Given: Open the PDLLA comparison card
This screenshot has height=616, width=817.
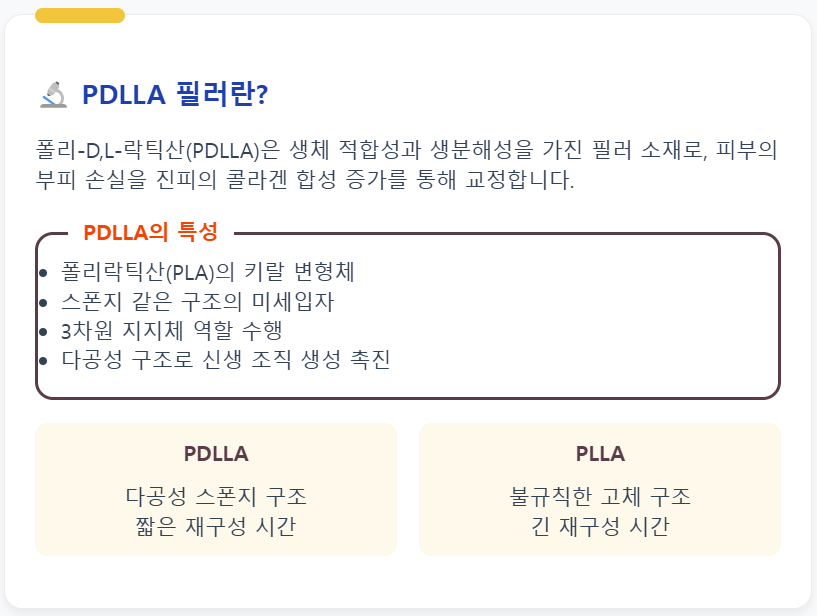Looking at the screenshot, I should 216,489.
